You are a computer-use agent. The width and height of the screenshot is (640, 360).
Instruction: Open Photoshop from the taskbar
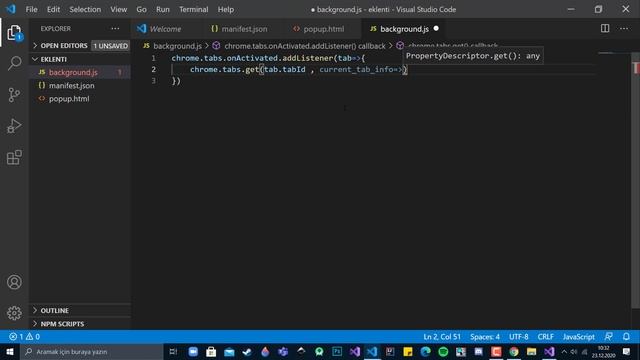coord(337,351)
